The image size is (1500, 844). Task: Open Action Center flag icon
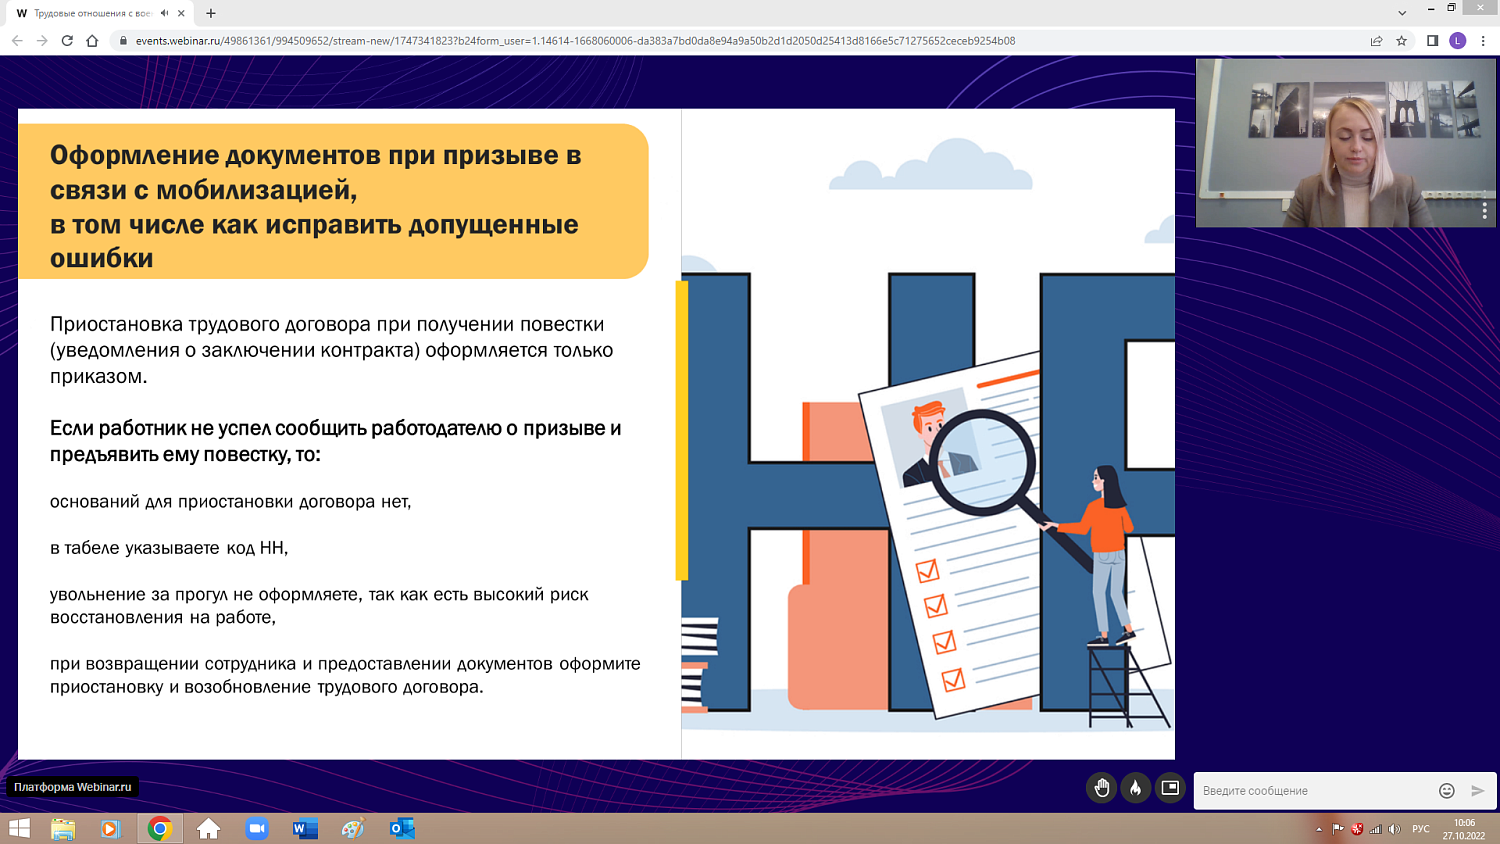coord(1338,829)
